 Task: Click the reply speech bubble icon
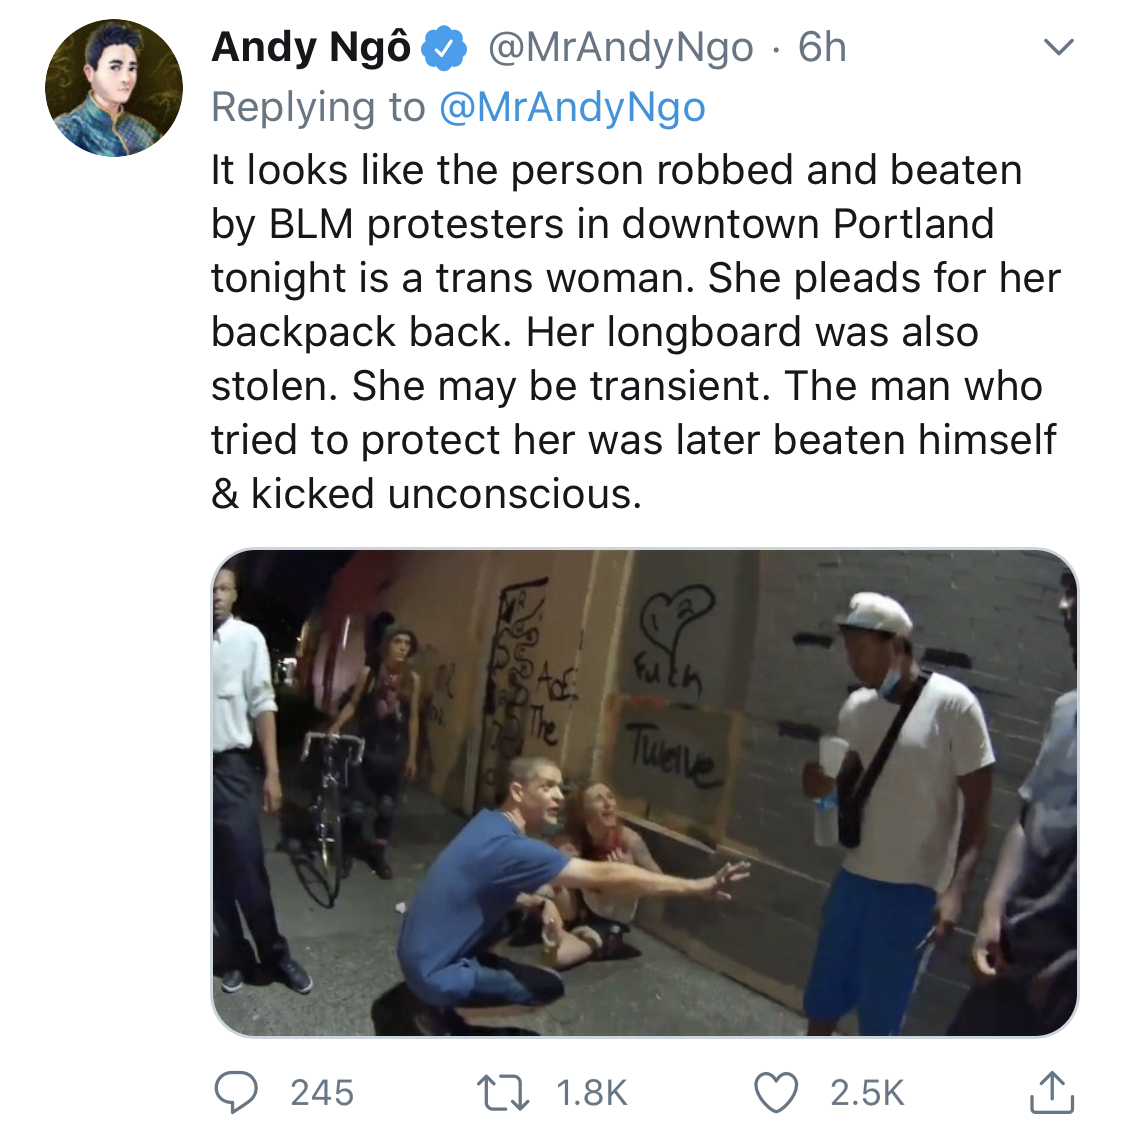236,1093
